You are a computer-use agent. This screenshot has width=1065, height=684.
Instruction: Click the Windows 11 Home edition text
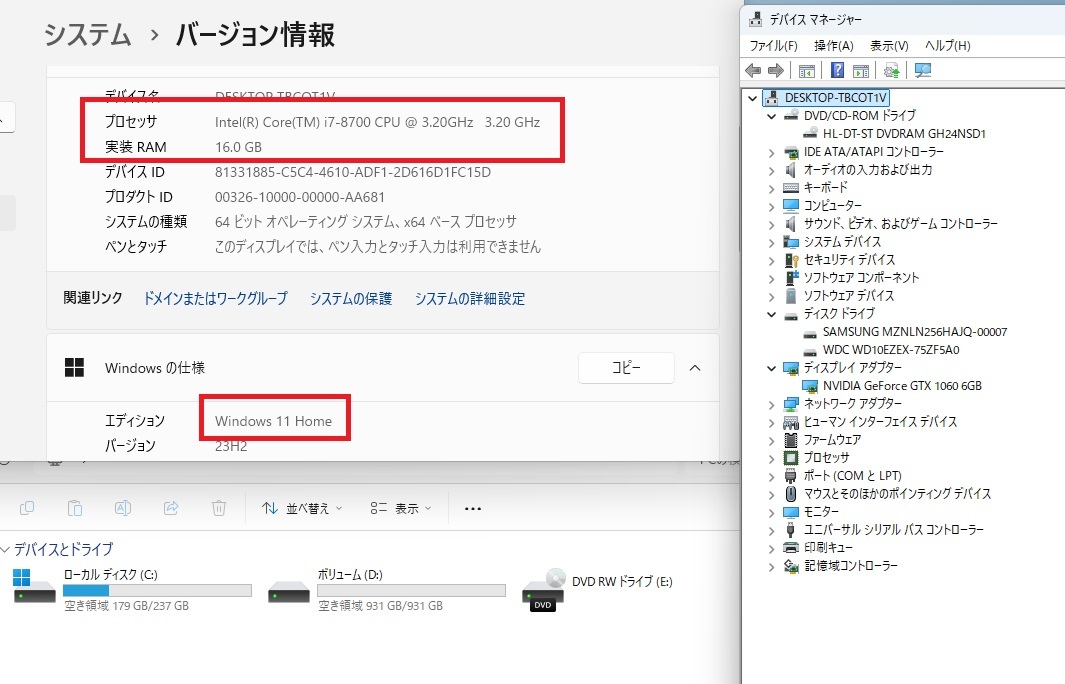[274, 421]
